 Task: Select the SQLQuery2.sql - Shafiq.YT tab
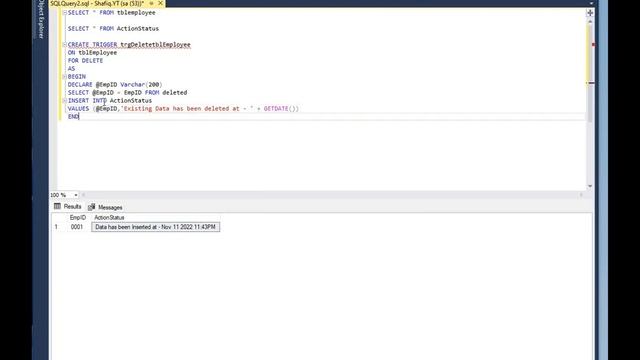pos(97,3)
